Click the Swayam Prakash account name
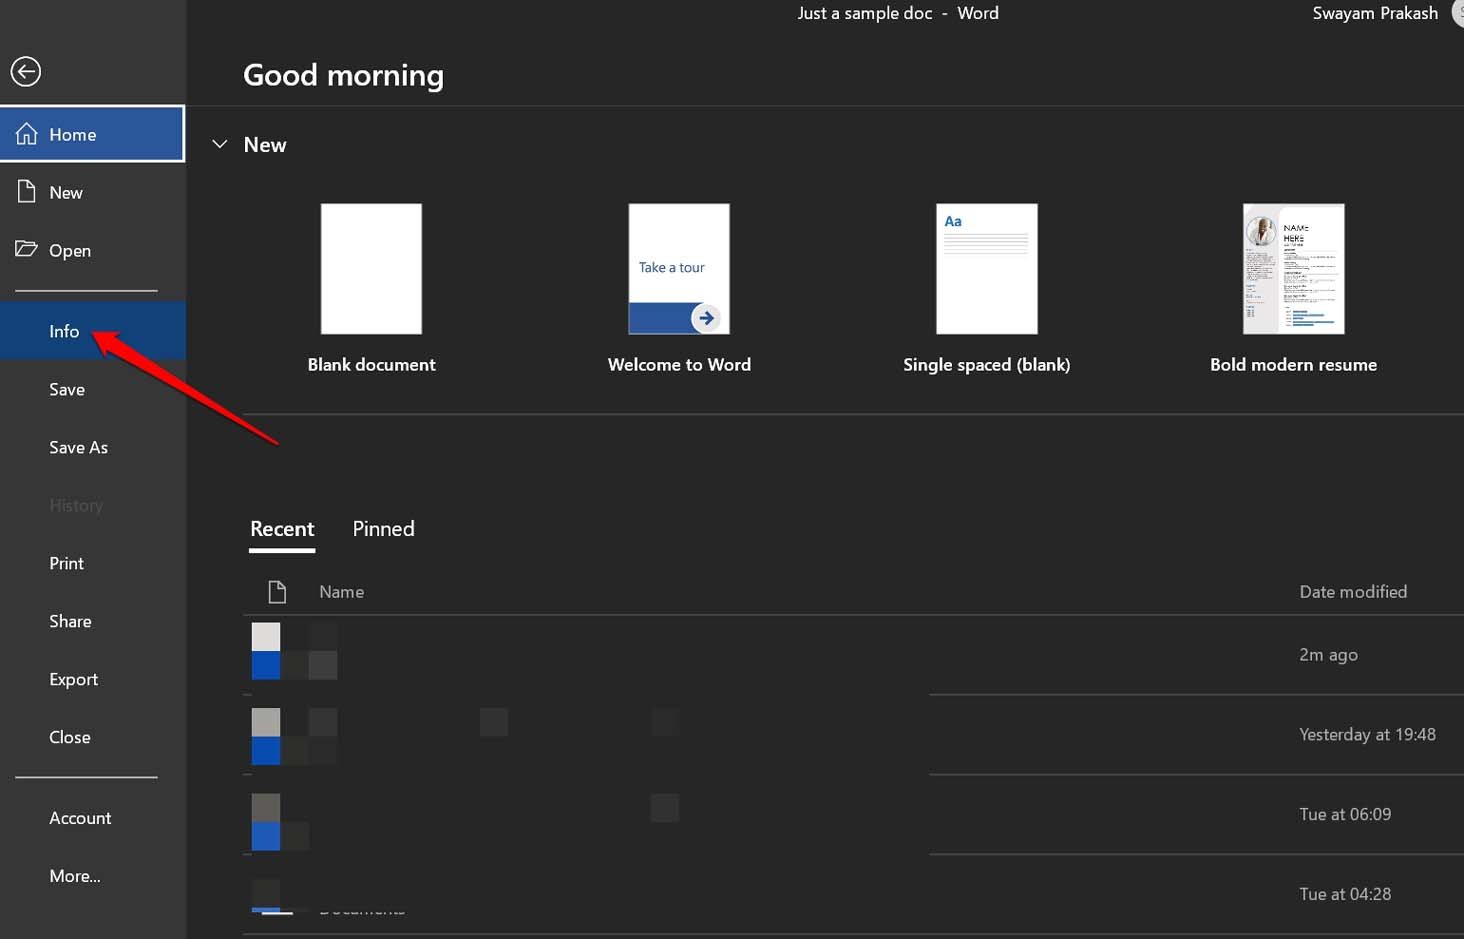 [1375, 13]
